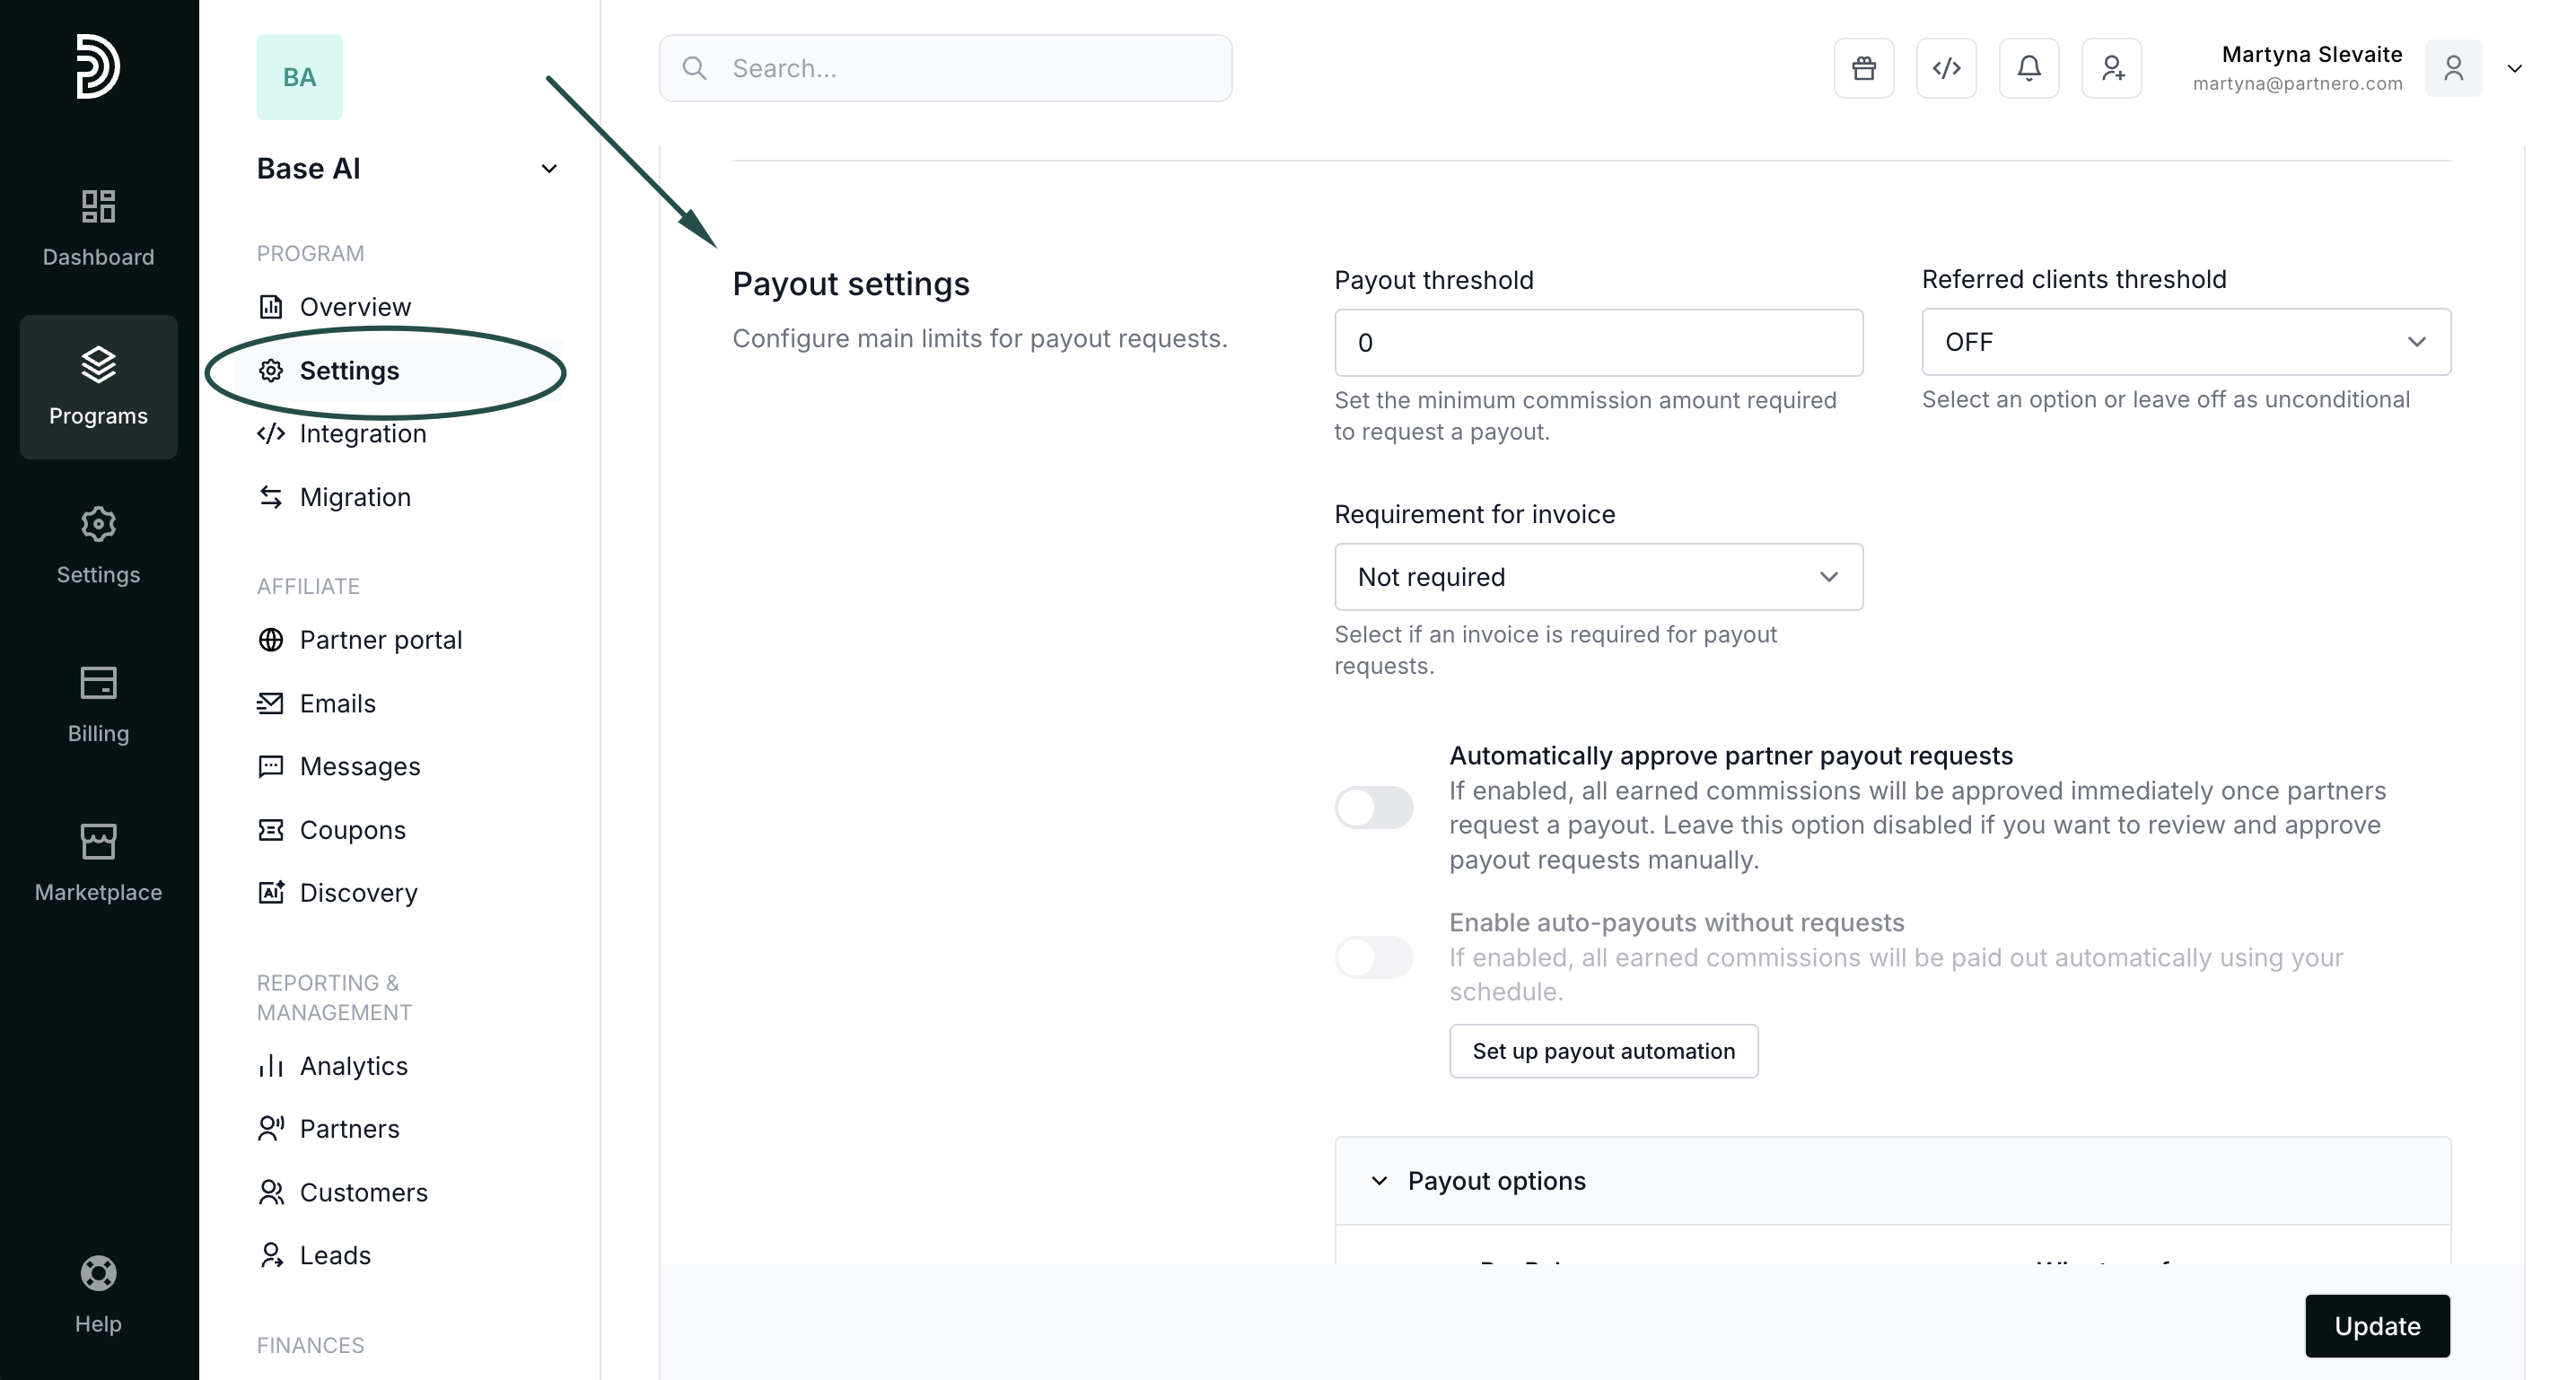Viewport: 2576px width, 1380px height.
Task: Open Requirement for invoice dropdown
Action: [x=1598, y=577]
